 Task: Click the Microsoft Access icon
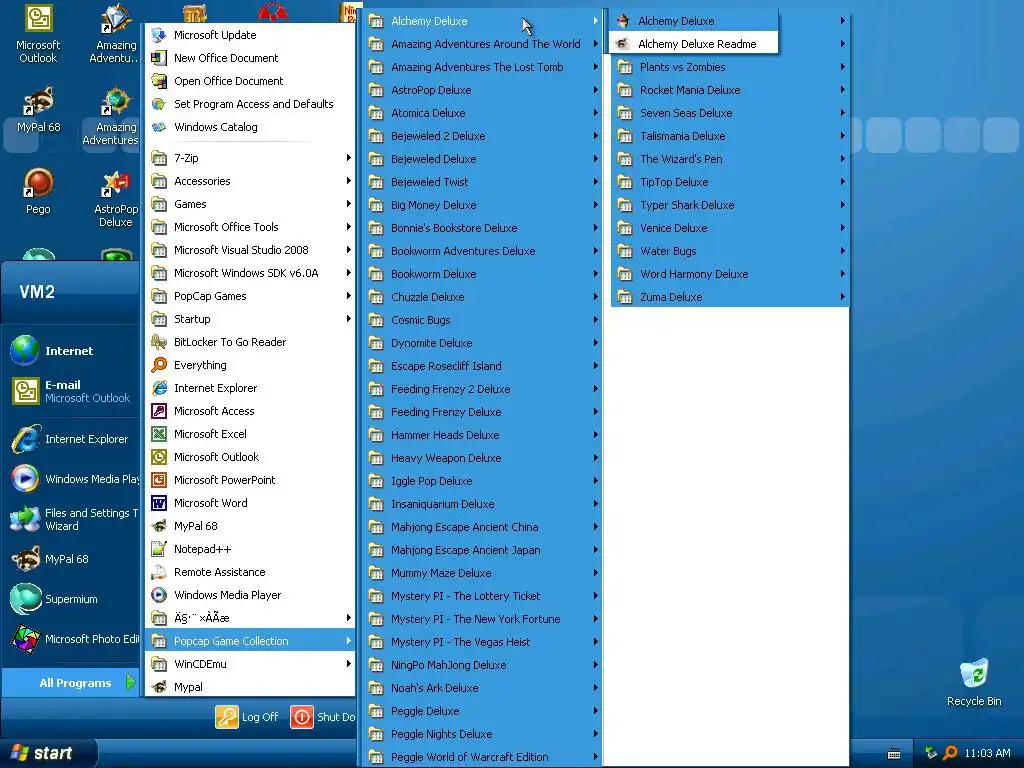159,411
